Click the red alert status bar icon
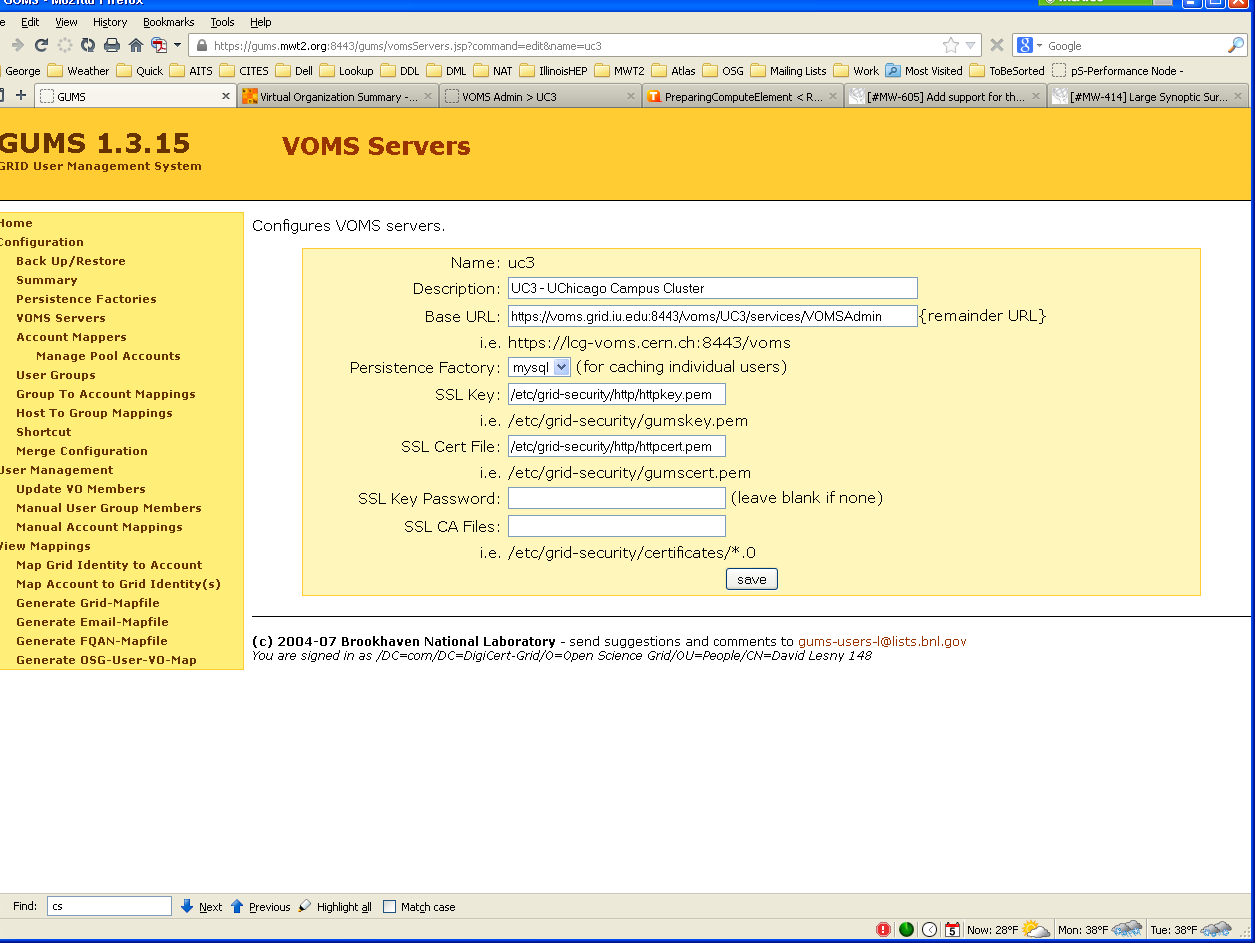The height and width of the screenshot is (943, 1255). pyautogui.click(x=883, y=929)
